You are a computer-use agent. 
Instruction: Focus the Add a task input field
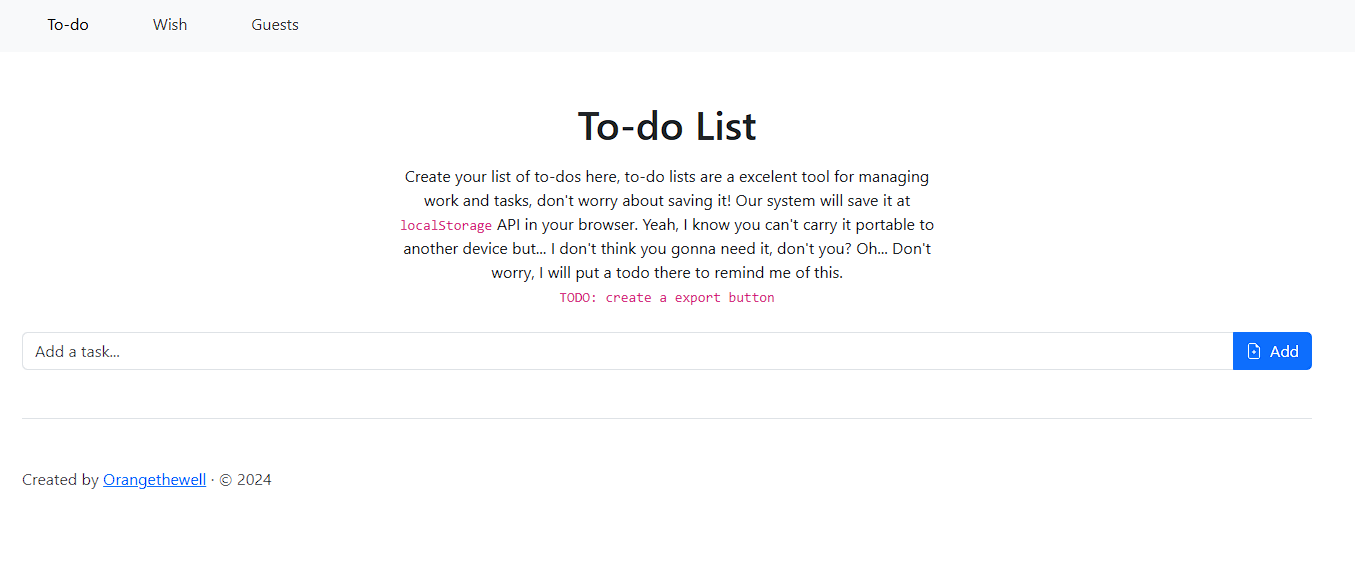[628, 351]
